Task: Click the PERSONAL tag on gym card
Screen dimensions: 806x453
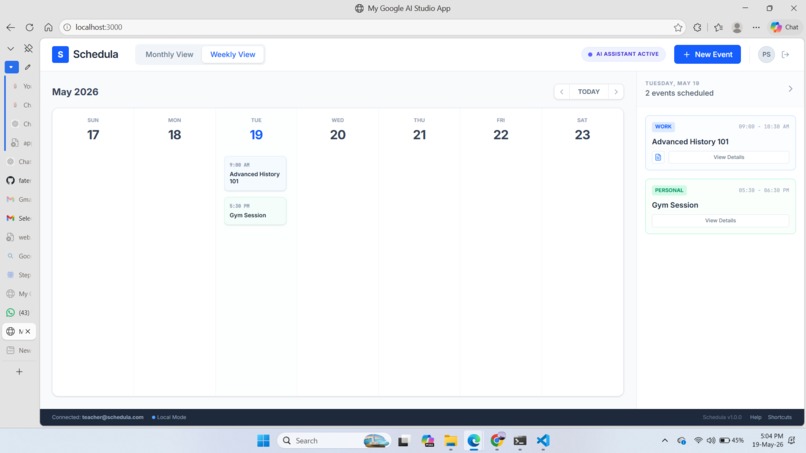Action: (669, 190)
